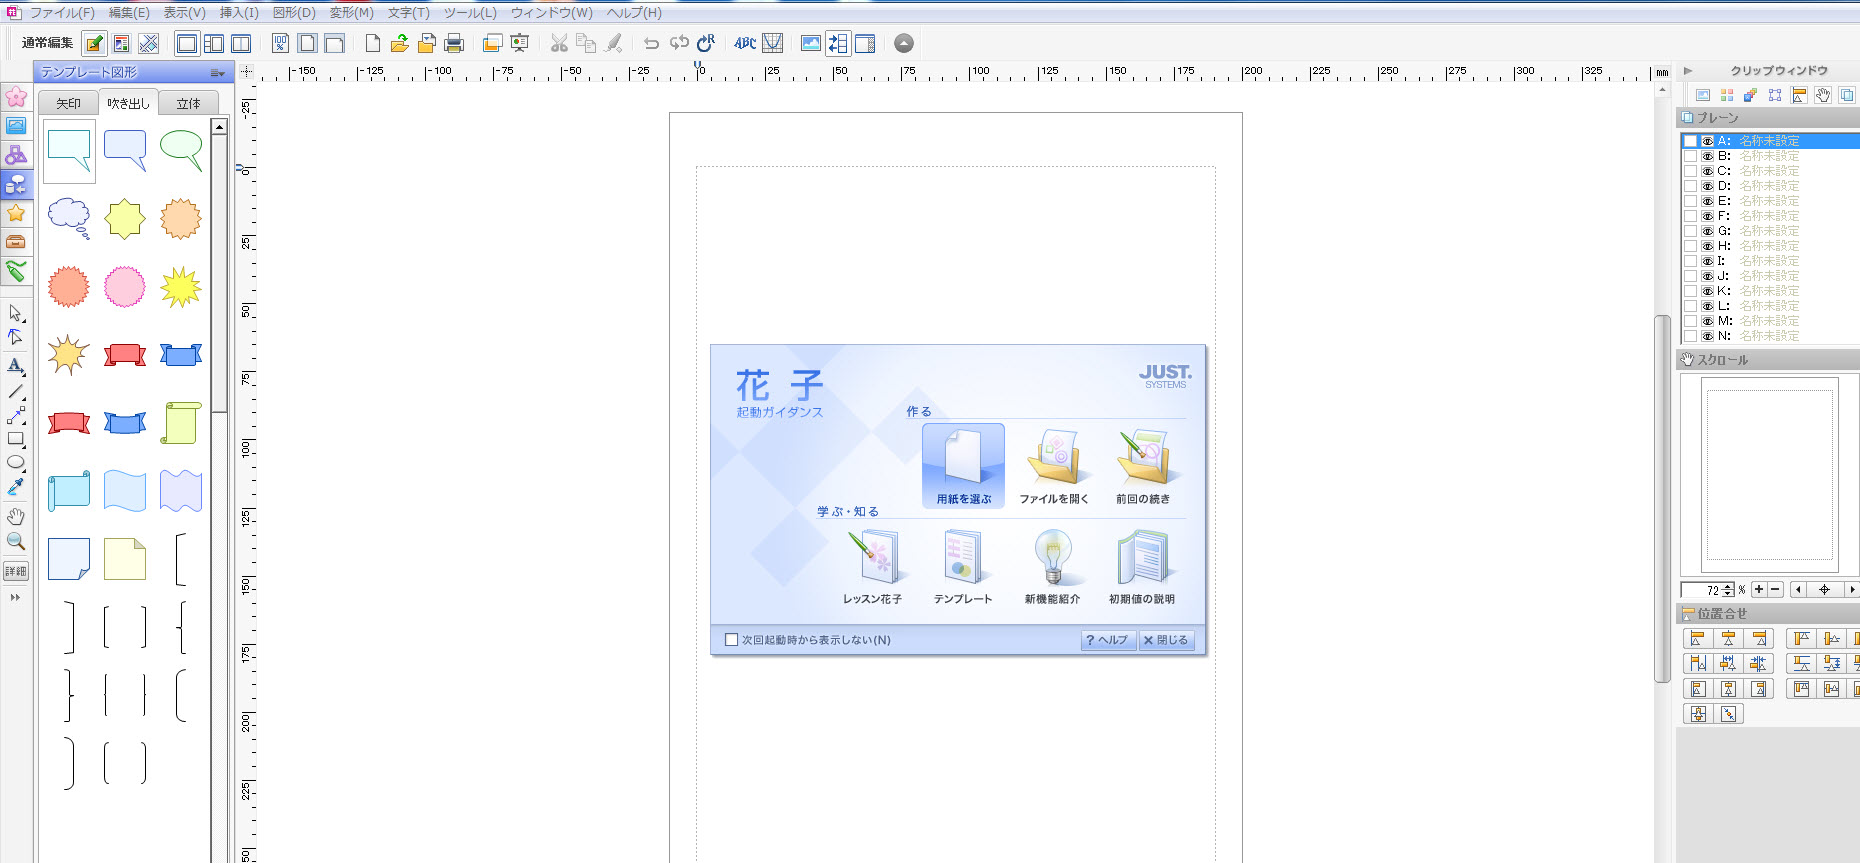
Task: Open the 編集(E) menu
Action: 129,13
